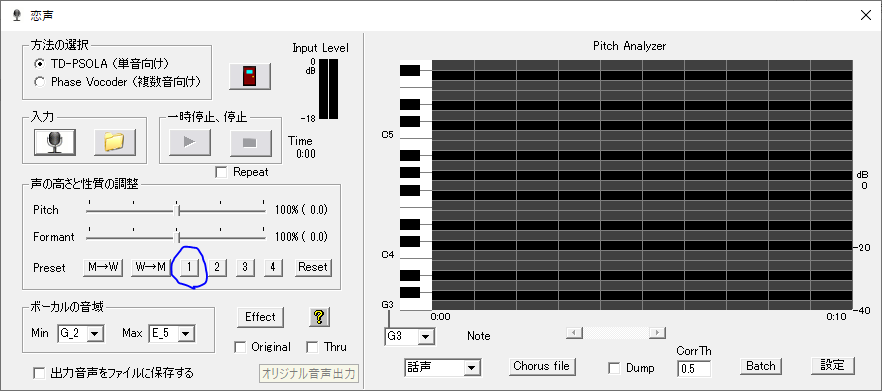Click the Pitch slider handle
Image resolution: width=882 pixels, height=391 pixels.
178,210
